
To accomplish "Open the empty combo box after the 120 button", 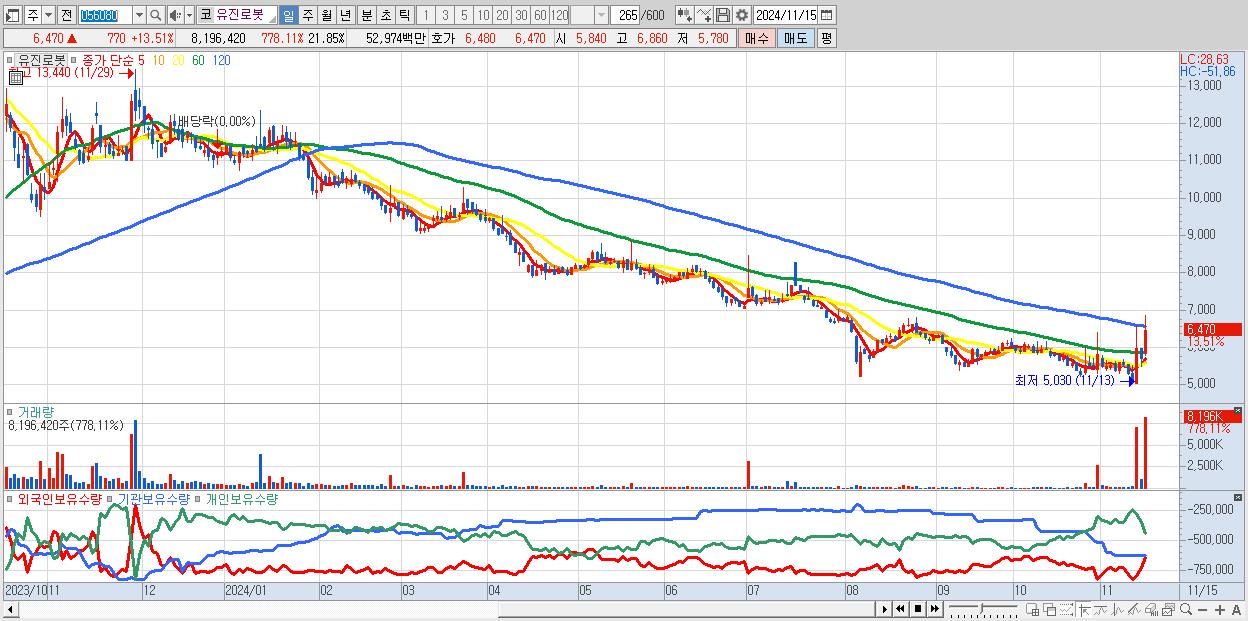I will (x=589, y=16).
